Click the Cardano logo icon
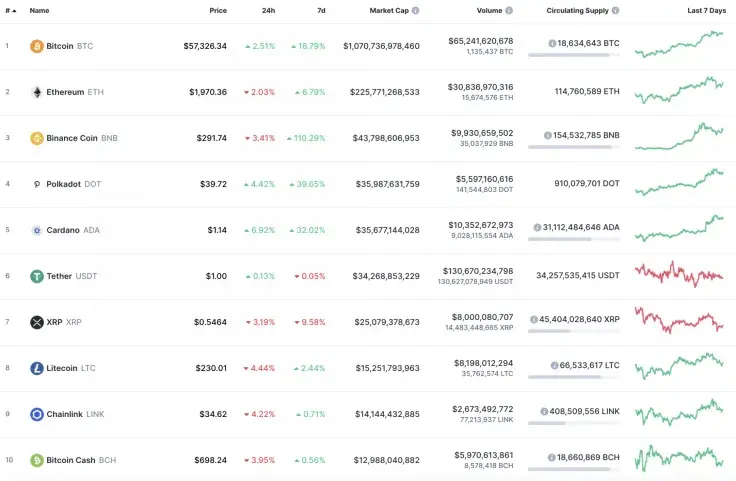736x481 pixels. tap(37, 230)
